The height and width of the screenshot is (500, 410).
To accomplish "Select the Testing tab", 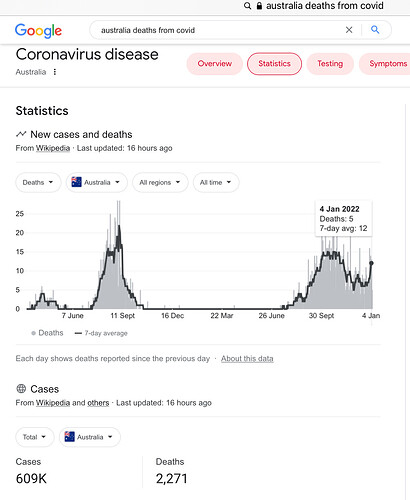I will pyautogui.click(x=330, y=64).
